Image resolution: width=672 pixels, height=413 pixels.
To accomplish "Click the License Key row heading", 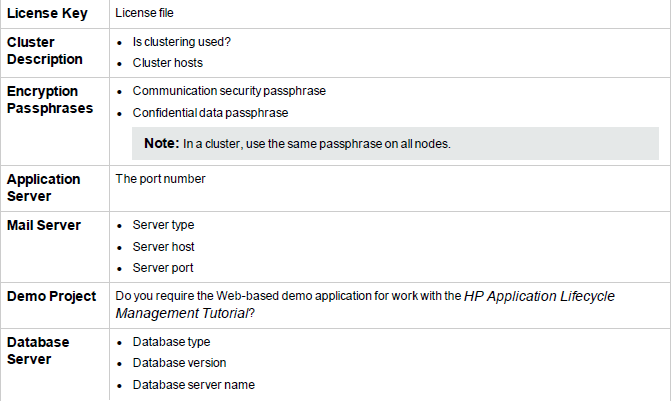I will [47, 13].
